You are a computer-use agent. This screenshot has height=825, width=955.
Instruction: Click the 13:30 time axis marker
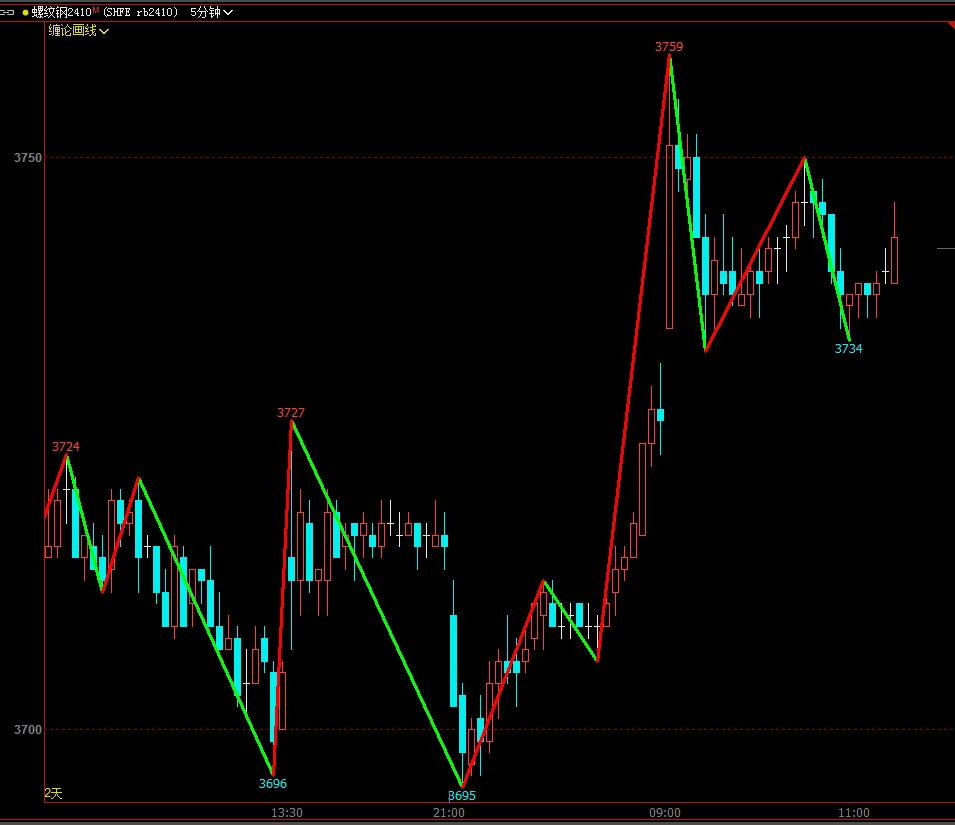[x=287, y=813]
